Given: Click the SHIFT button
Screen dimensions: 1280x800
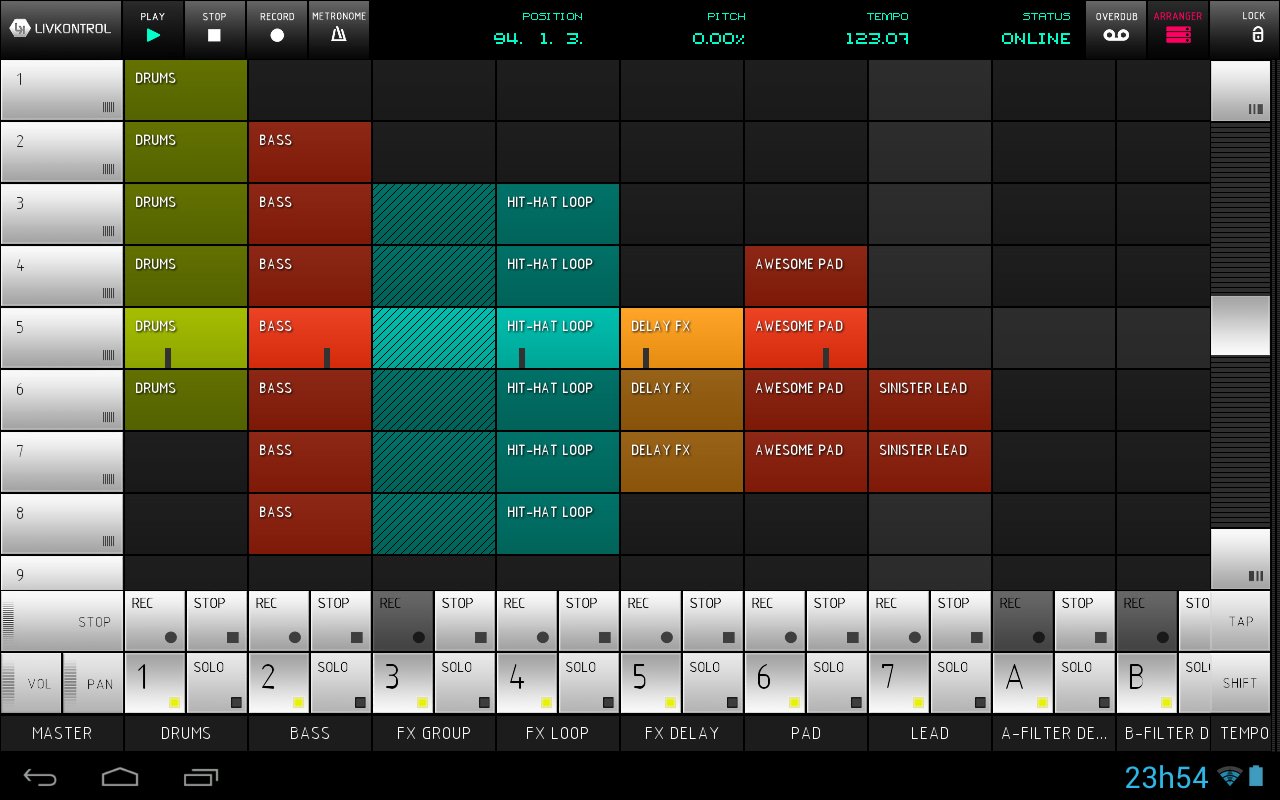Looking at the screenshot, I should [1241, 683].
